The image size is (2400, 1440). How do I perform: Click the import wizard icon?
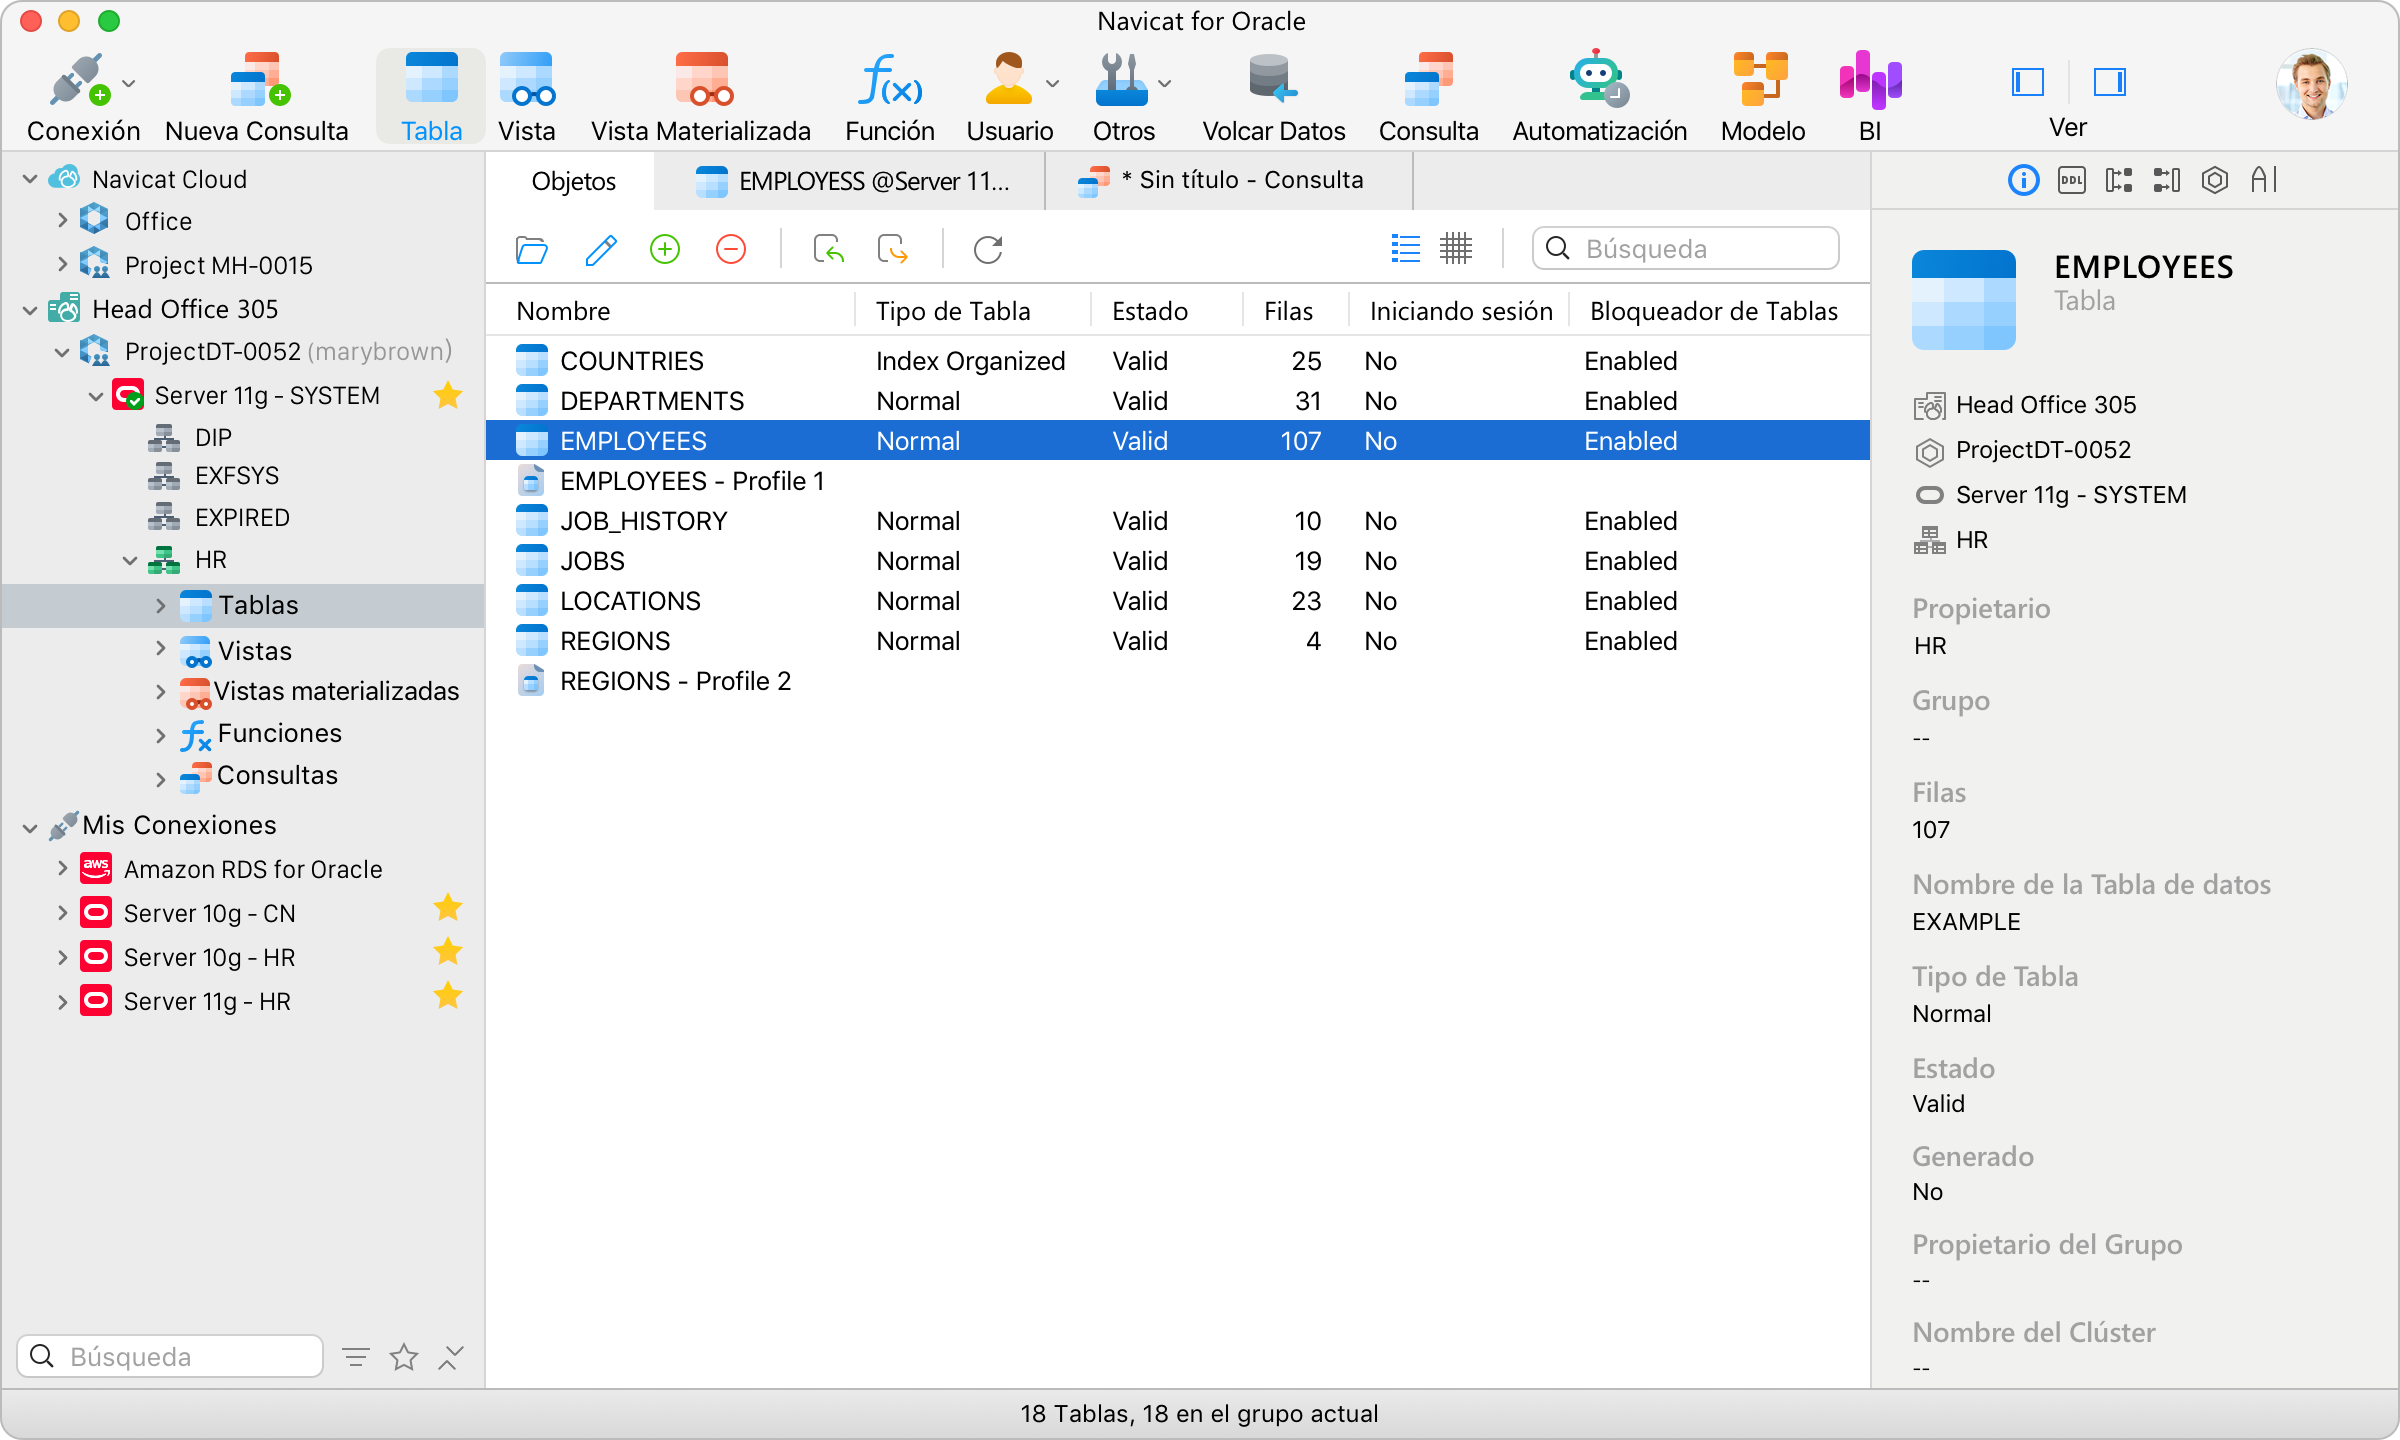828,249
